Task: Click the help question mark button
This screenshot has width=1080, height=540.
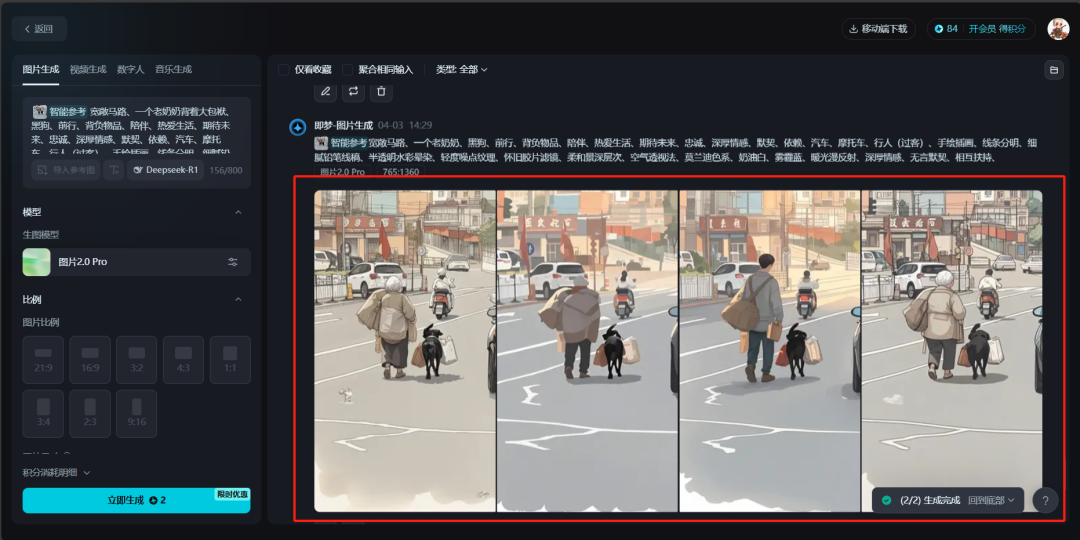Action: point(1045,501)
